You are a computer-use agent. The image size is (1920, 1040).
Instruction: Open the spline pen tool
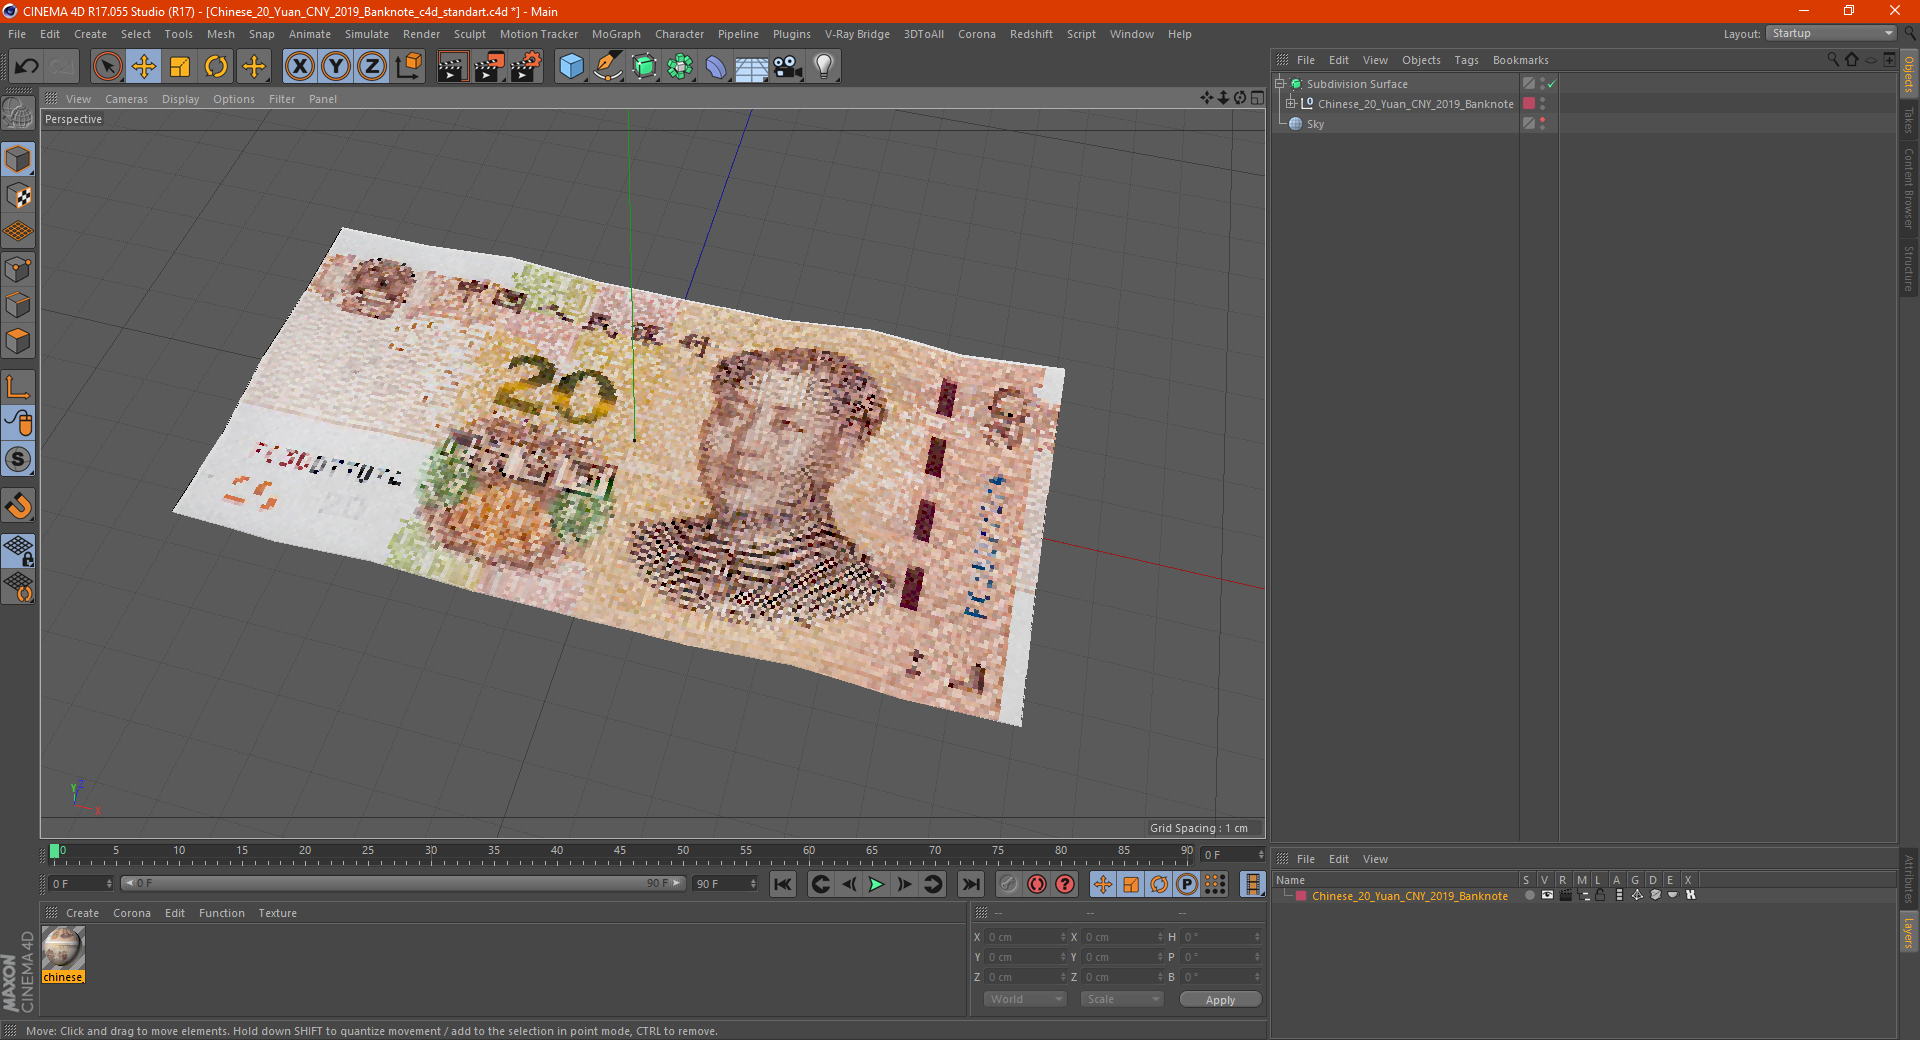click(x=608, y=67)
